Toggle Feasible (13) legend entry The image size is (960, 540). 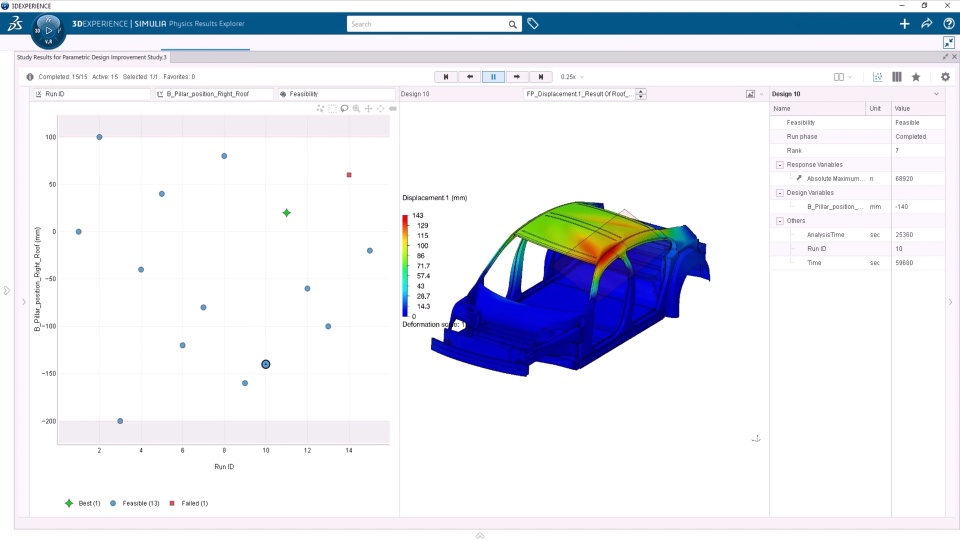134,503
